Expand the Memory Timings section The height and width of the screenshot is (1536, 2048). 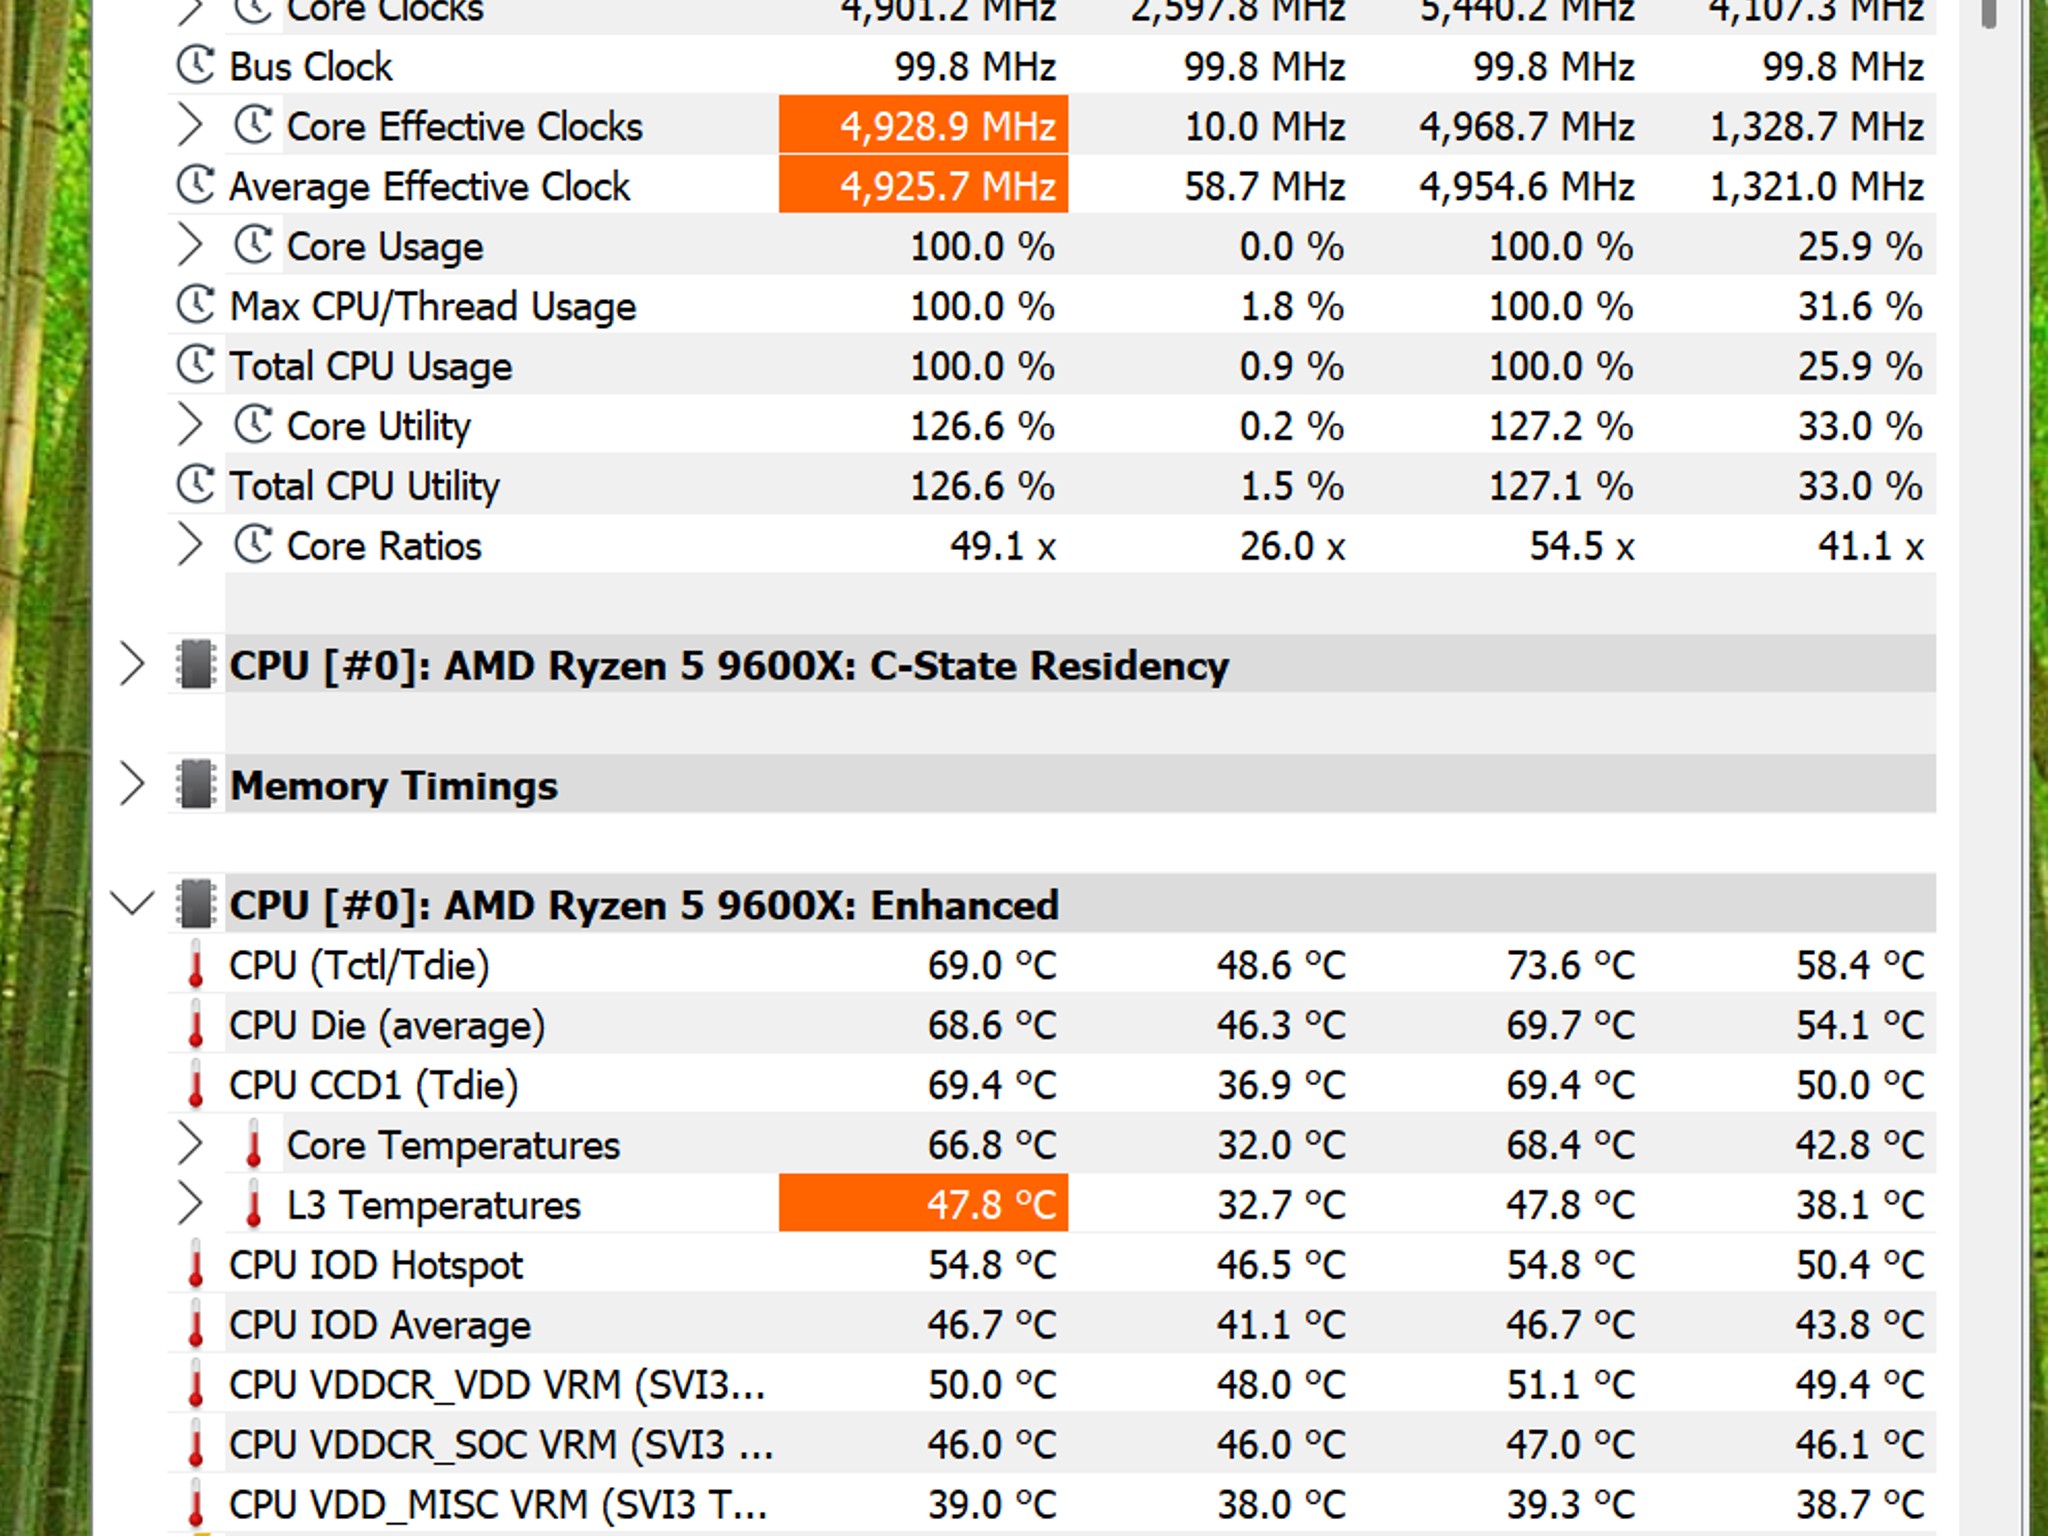pos(132,785)
